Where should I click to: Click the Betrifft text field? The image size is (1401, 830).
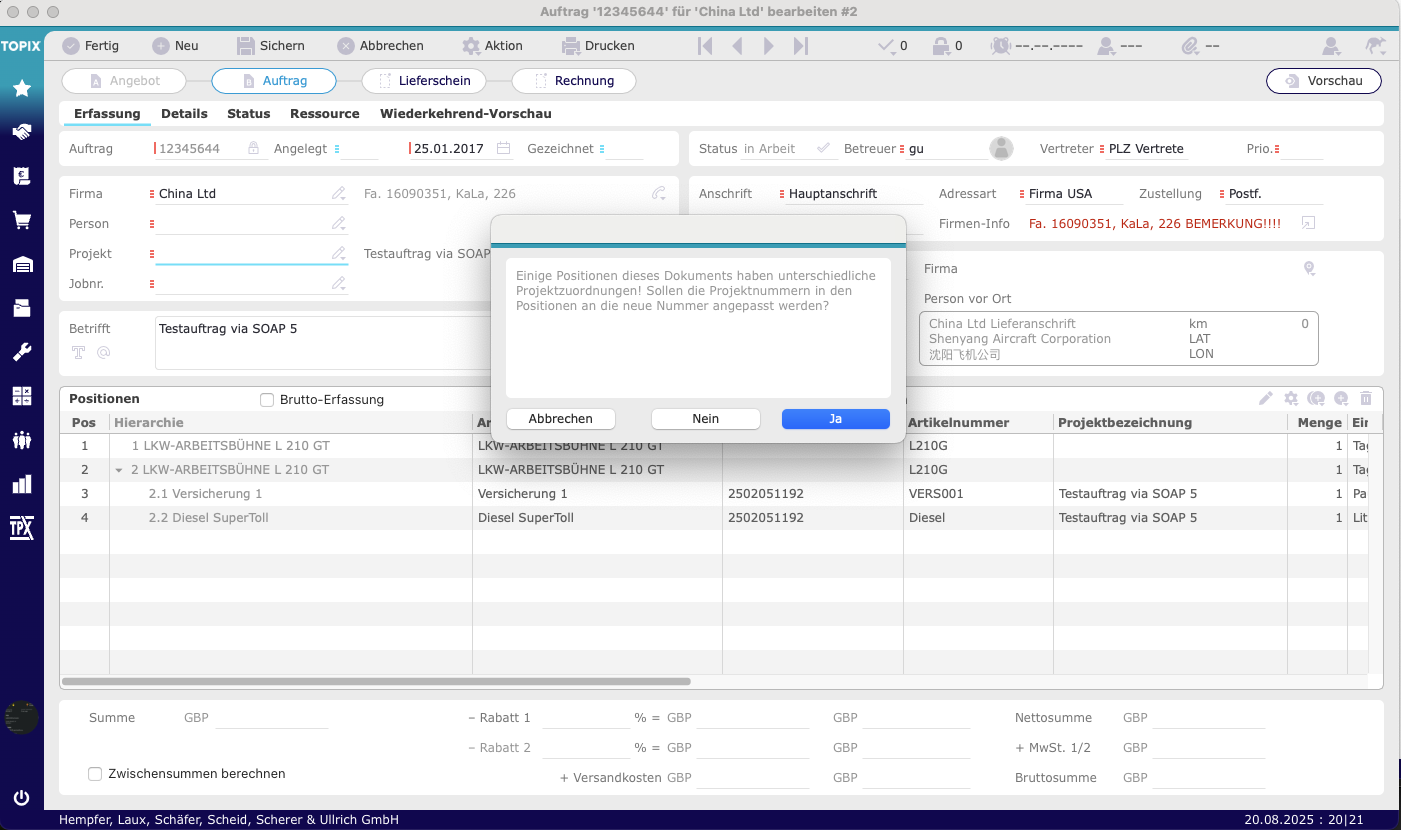(x=323, y=343)
